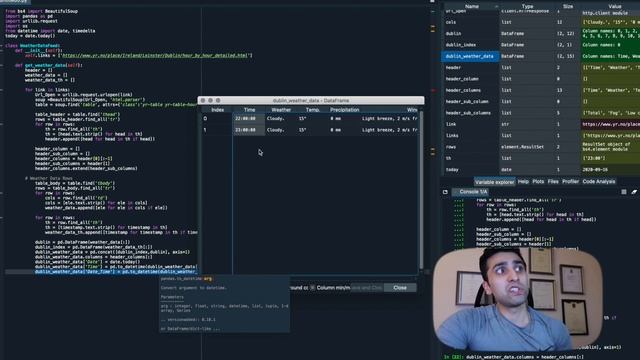
Task: Click the yr.no URL in the editor
Action: coord(155,56)
